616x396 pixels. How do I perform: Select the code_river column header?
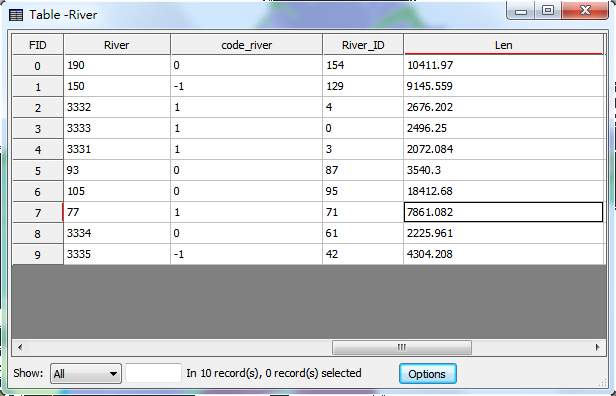tap(246, 45)
